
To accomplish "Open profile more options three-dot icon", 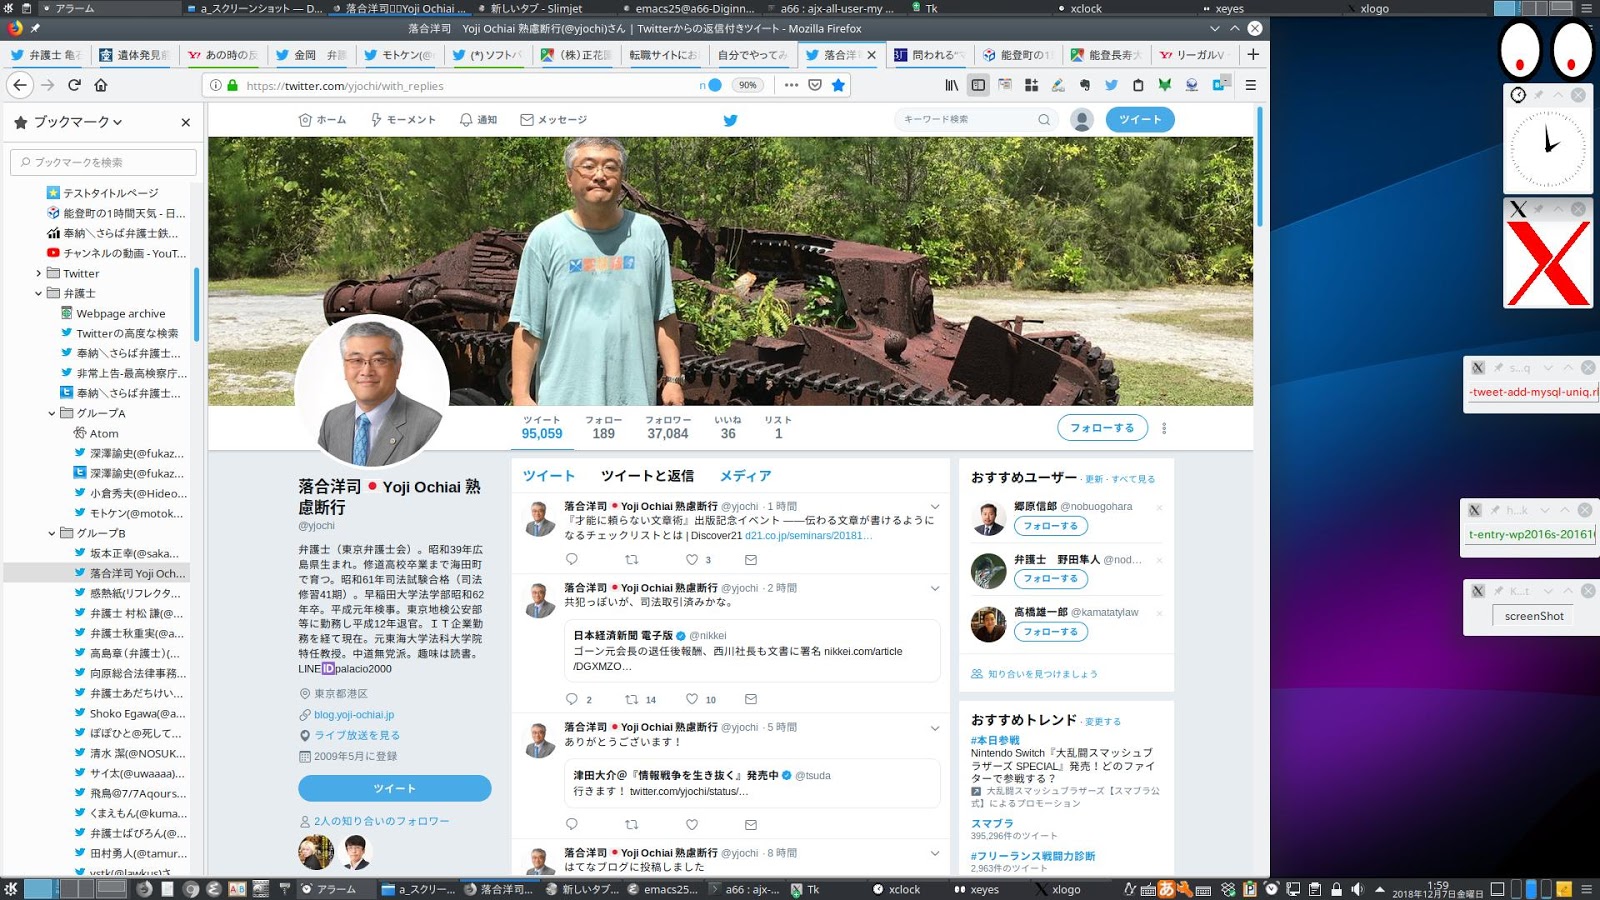I will click(1164, 428).
